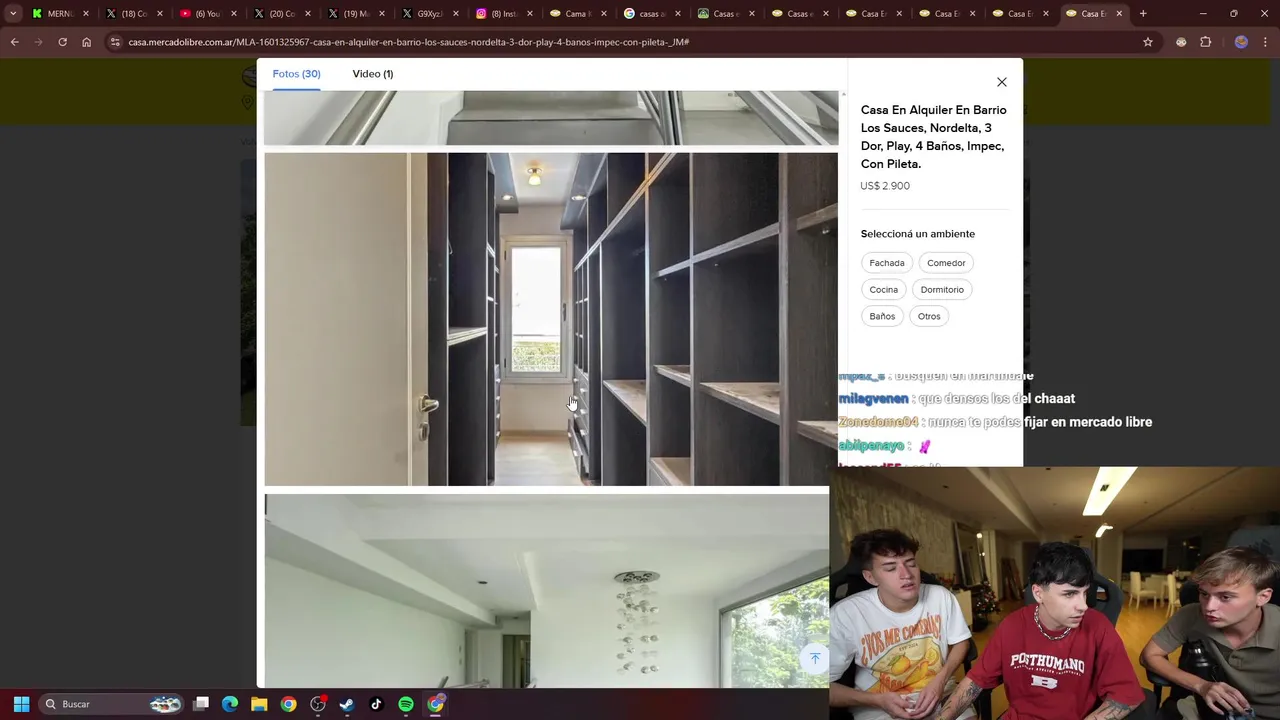Screen dimensions: 1280x720
Task: Open the Chrome profile avatar
Action: click(1241, 42)
